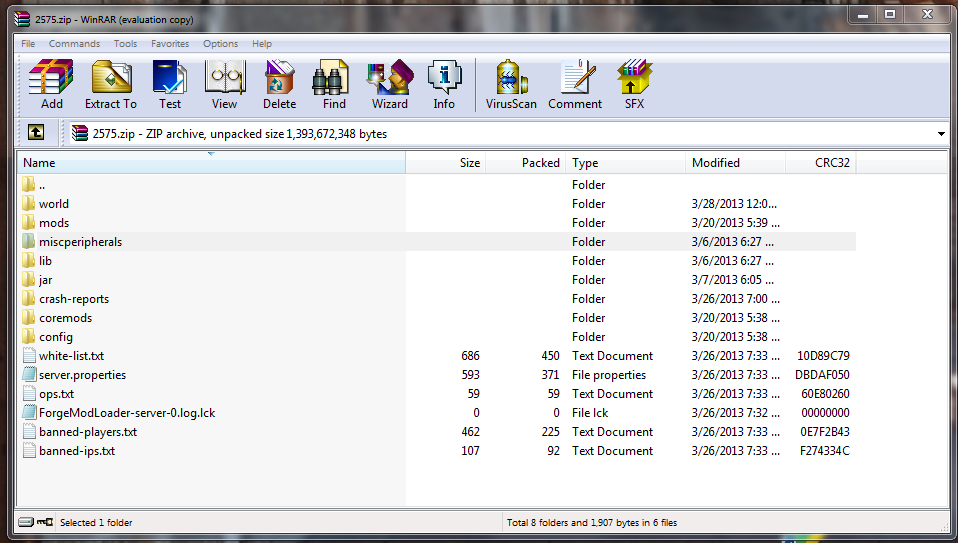Go up one folder level button
Image resolution: width=958 pixels, height=543 pixels.
pos(36,133)
